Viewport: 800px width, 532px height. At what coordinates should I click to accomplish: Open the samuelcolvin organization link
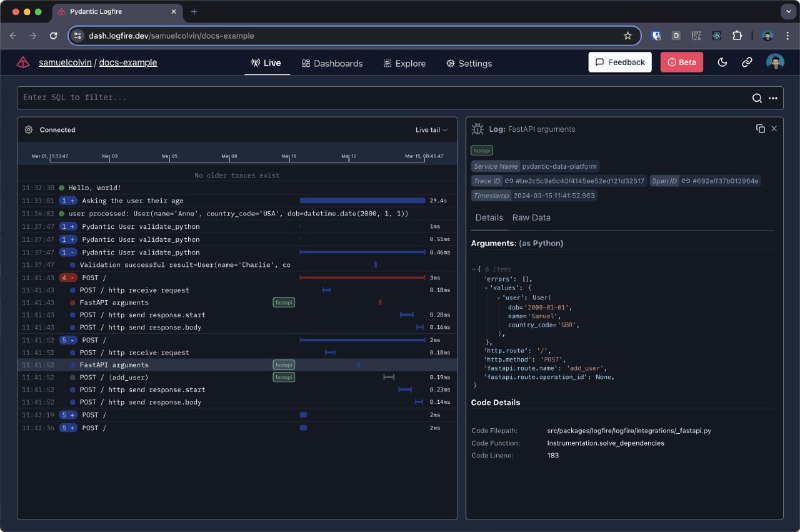[65, 63]
